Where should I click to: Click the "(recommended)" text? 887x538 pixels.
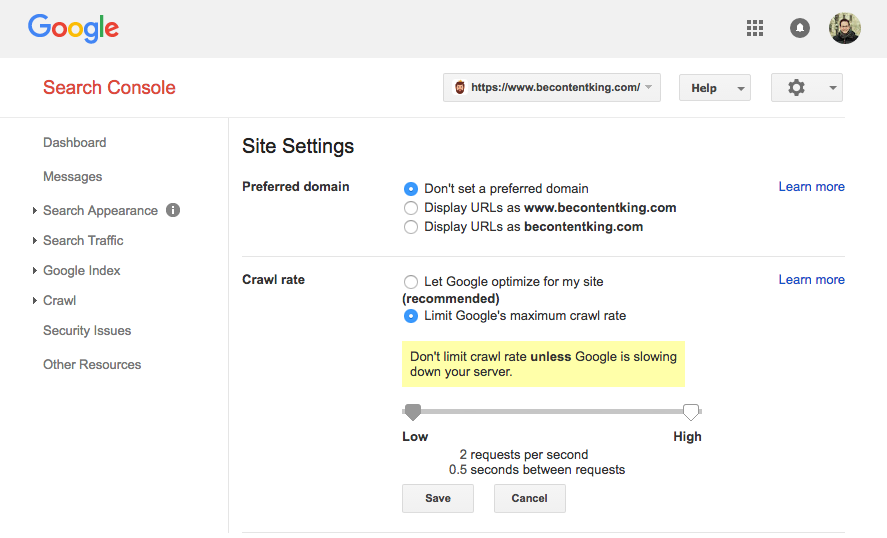(451, 299)
